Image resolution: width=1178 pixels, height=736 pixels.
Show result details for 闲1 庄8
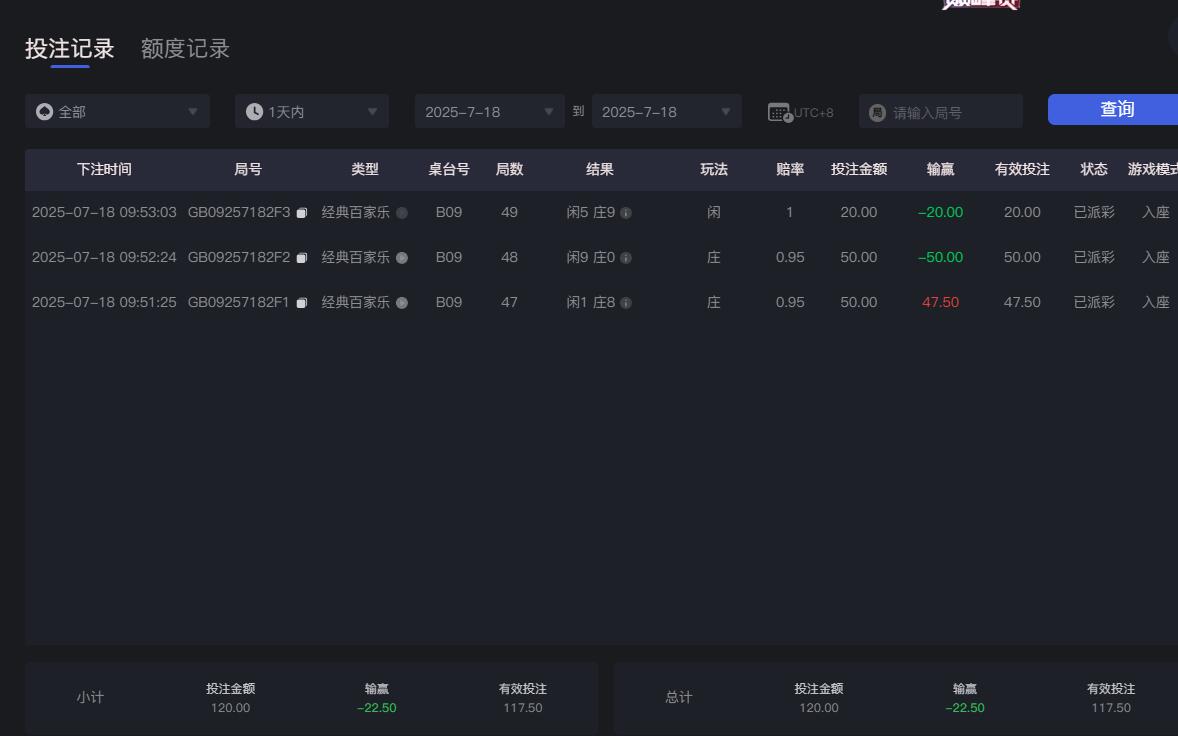point(627,302)
